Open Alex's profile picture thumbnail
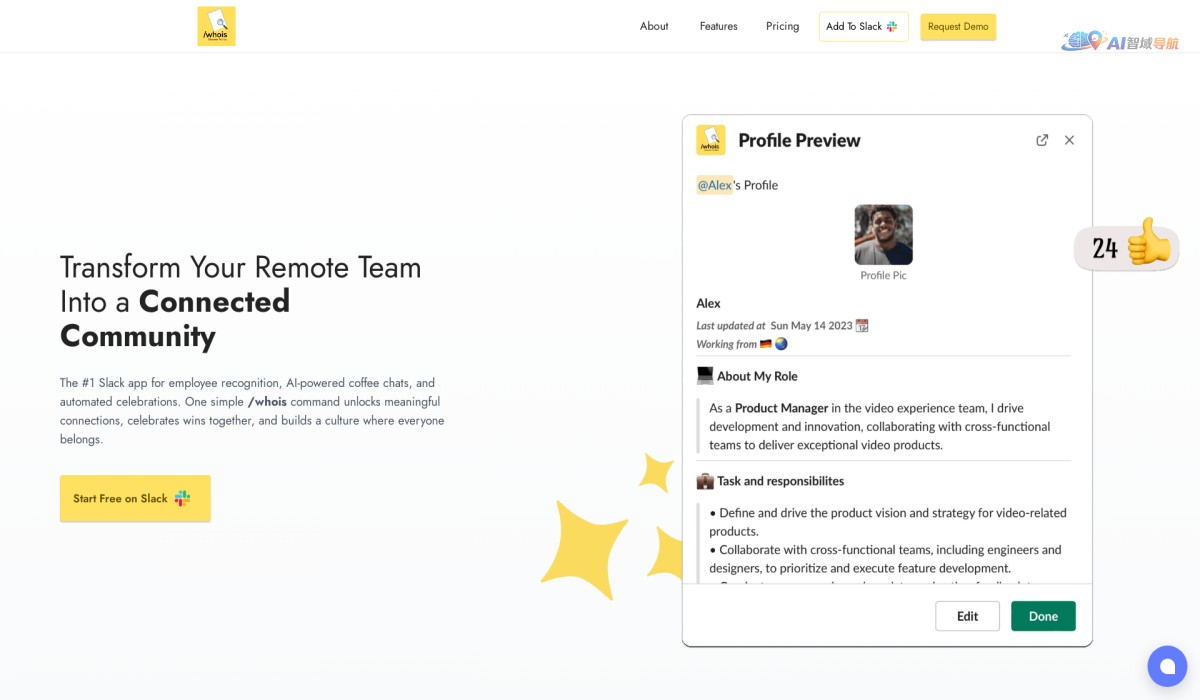Image resolution: width=1200 pixels, height=700 pixels. [883, 235]
